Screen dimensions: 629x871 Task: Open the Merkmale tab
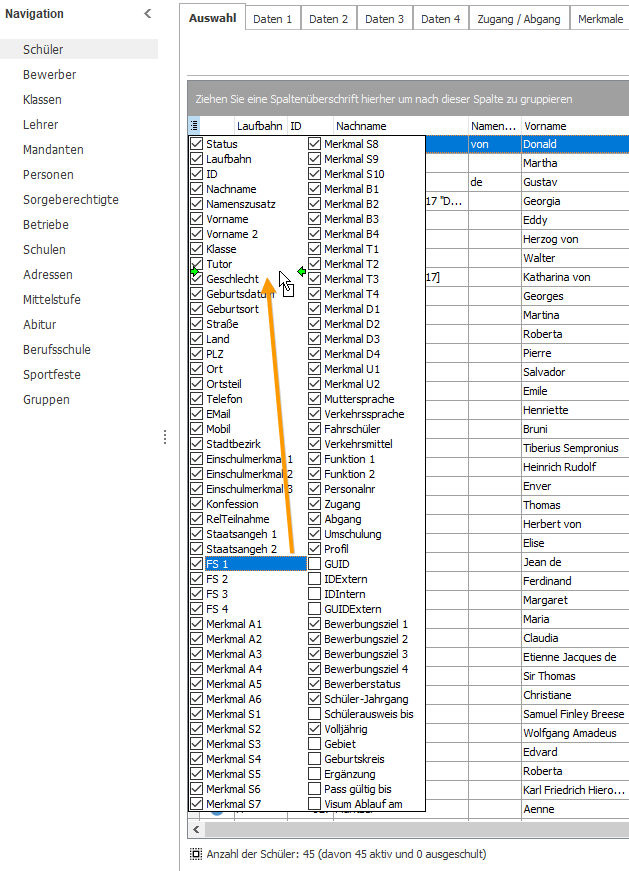point(600,19)
